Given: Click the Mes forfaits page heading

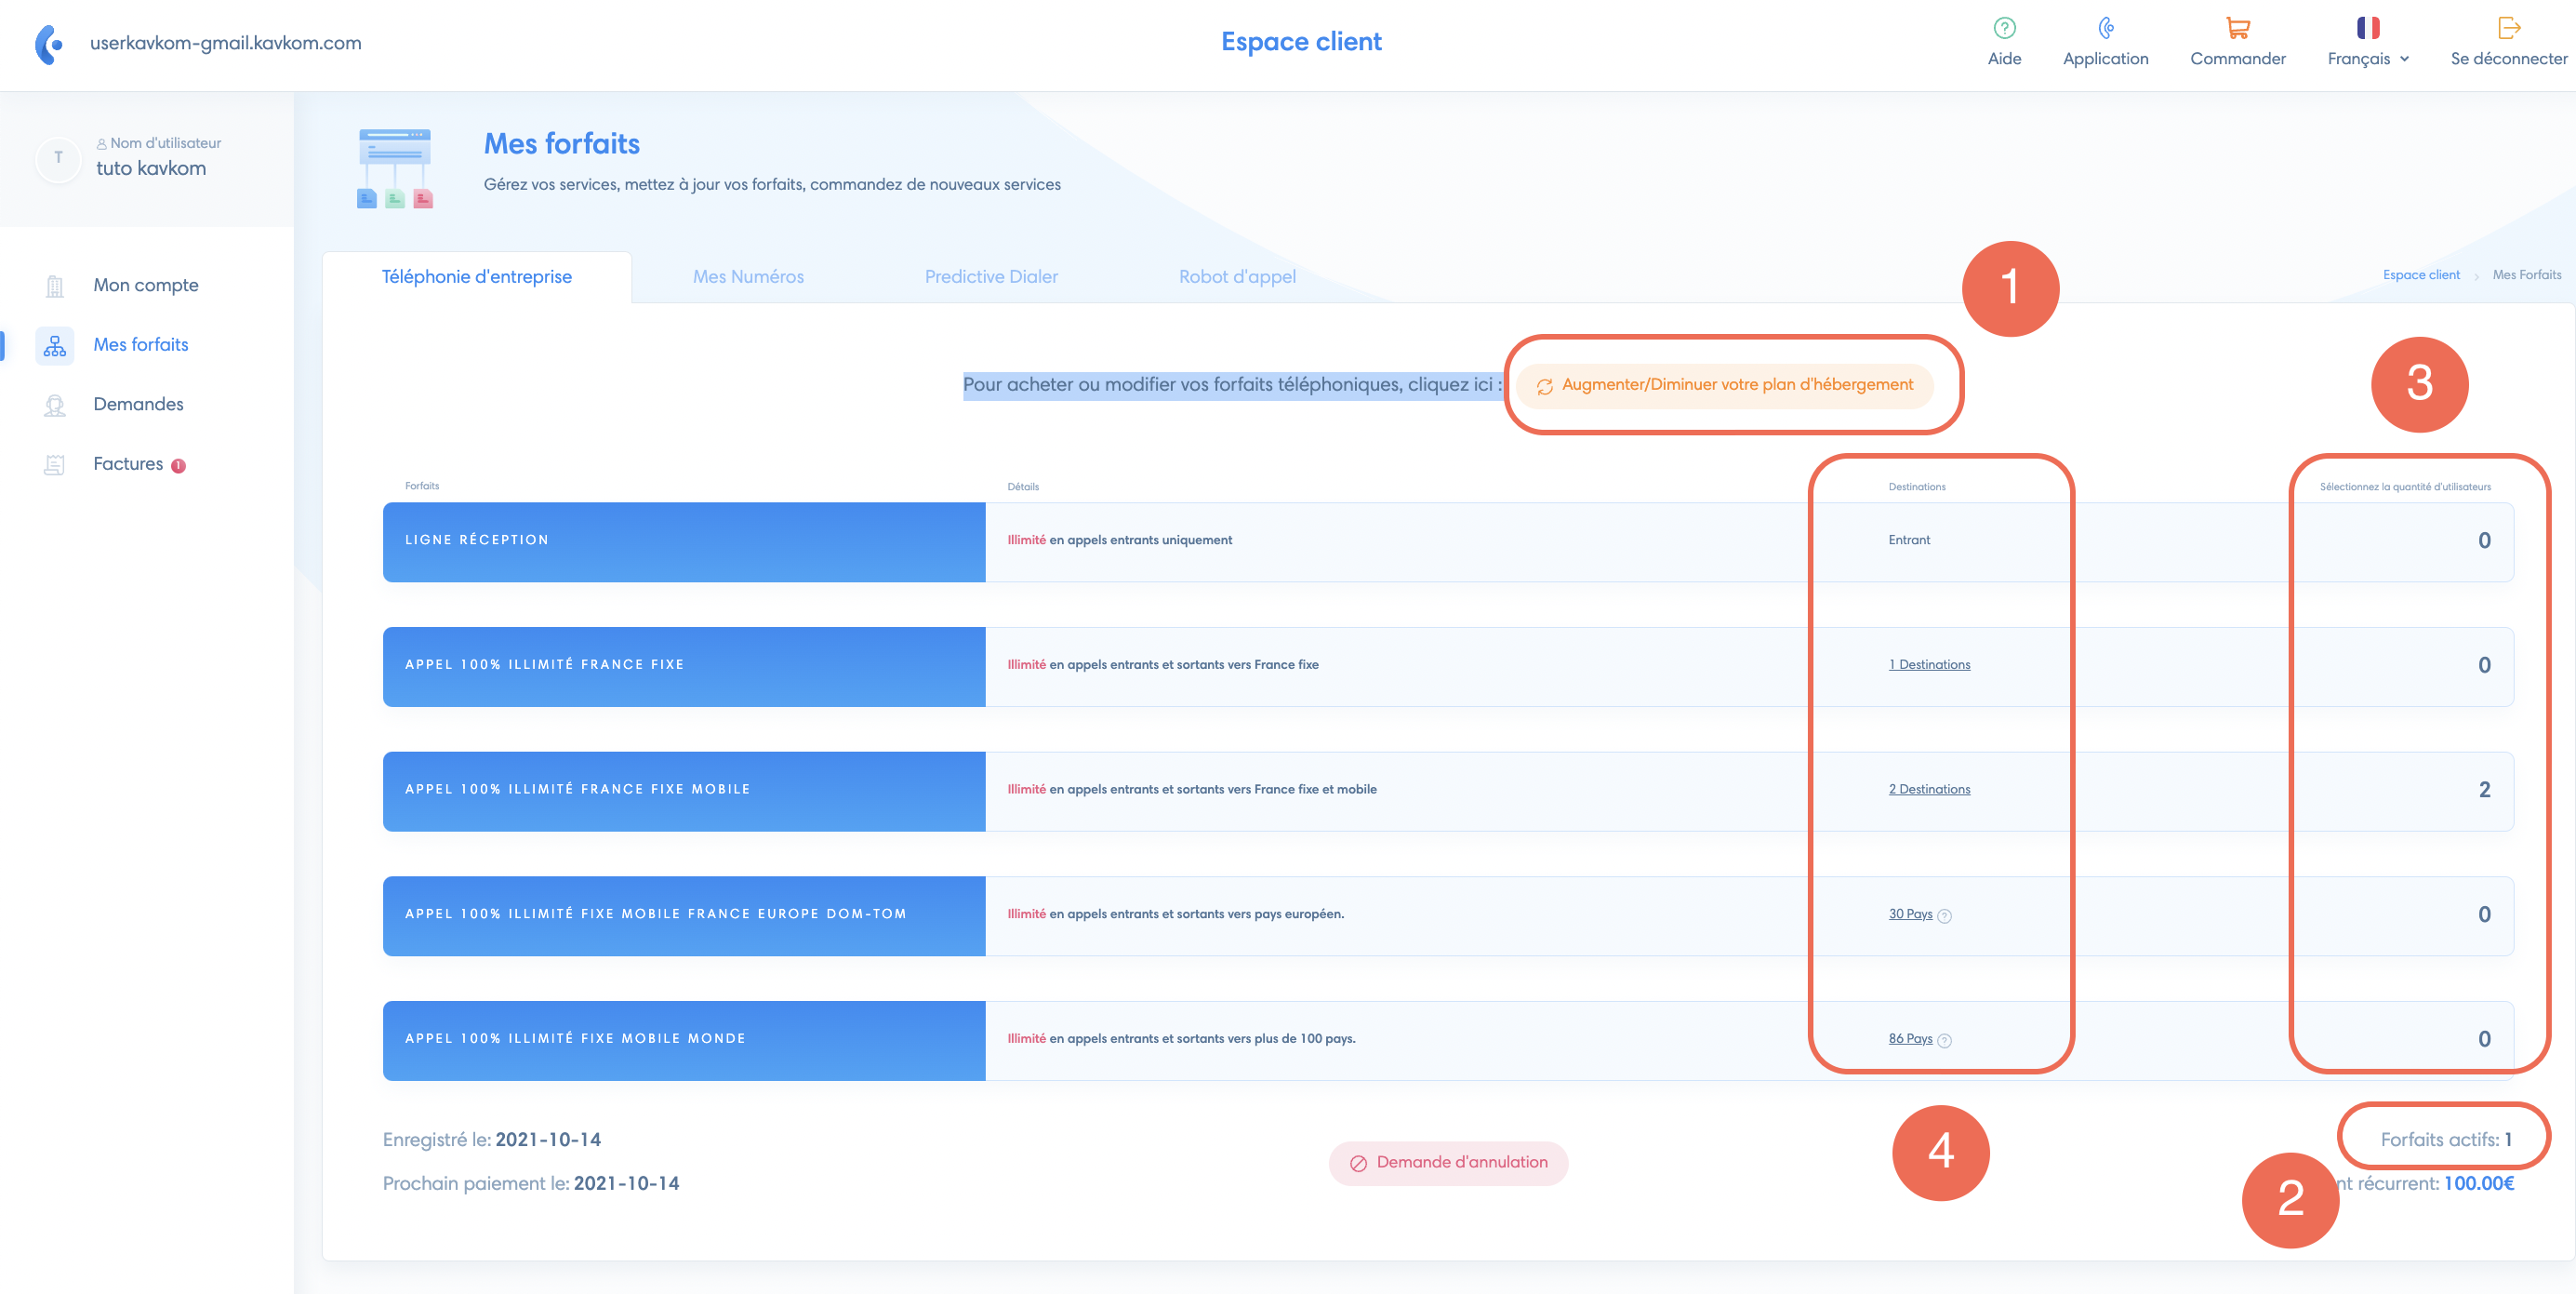Looking at the screenshot, I should 562,144.
